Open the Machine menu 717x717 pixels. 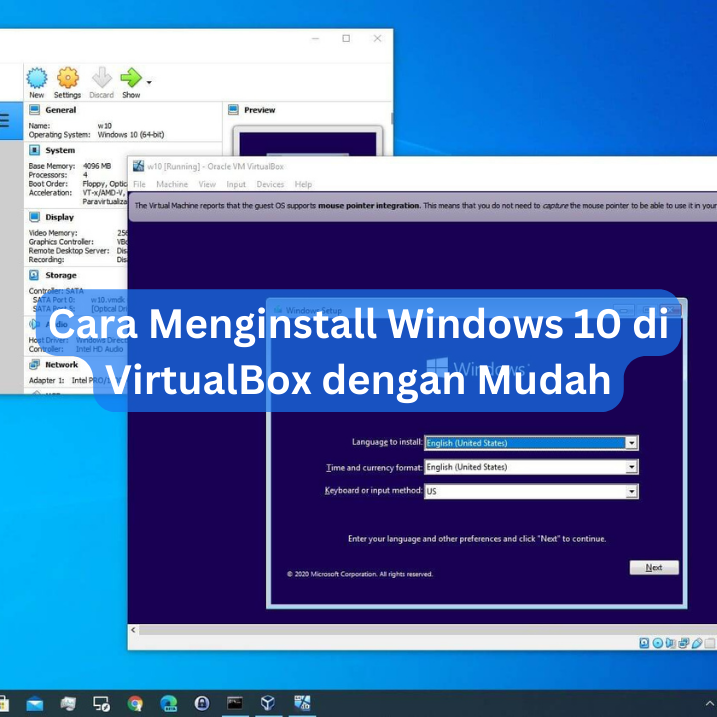click(172, 184)
